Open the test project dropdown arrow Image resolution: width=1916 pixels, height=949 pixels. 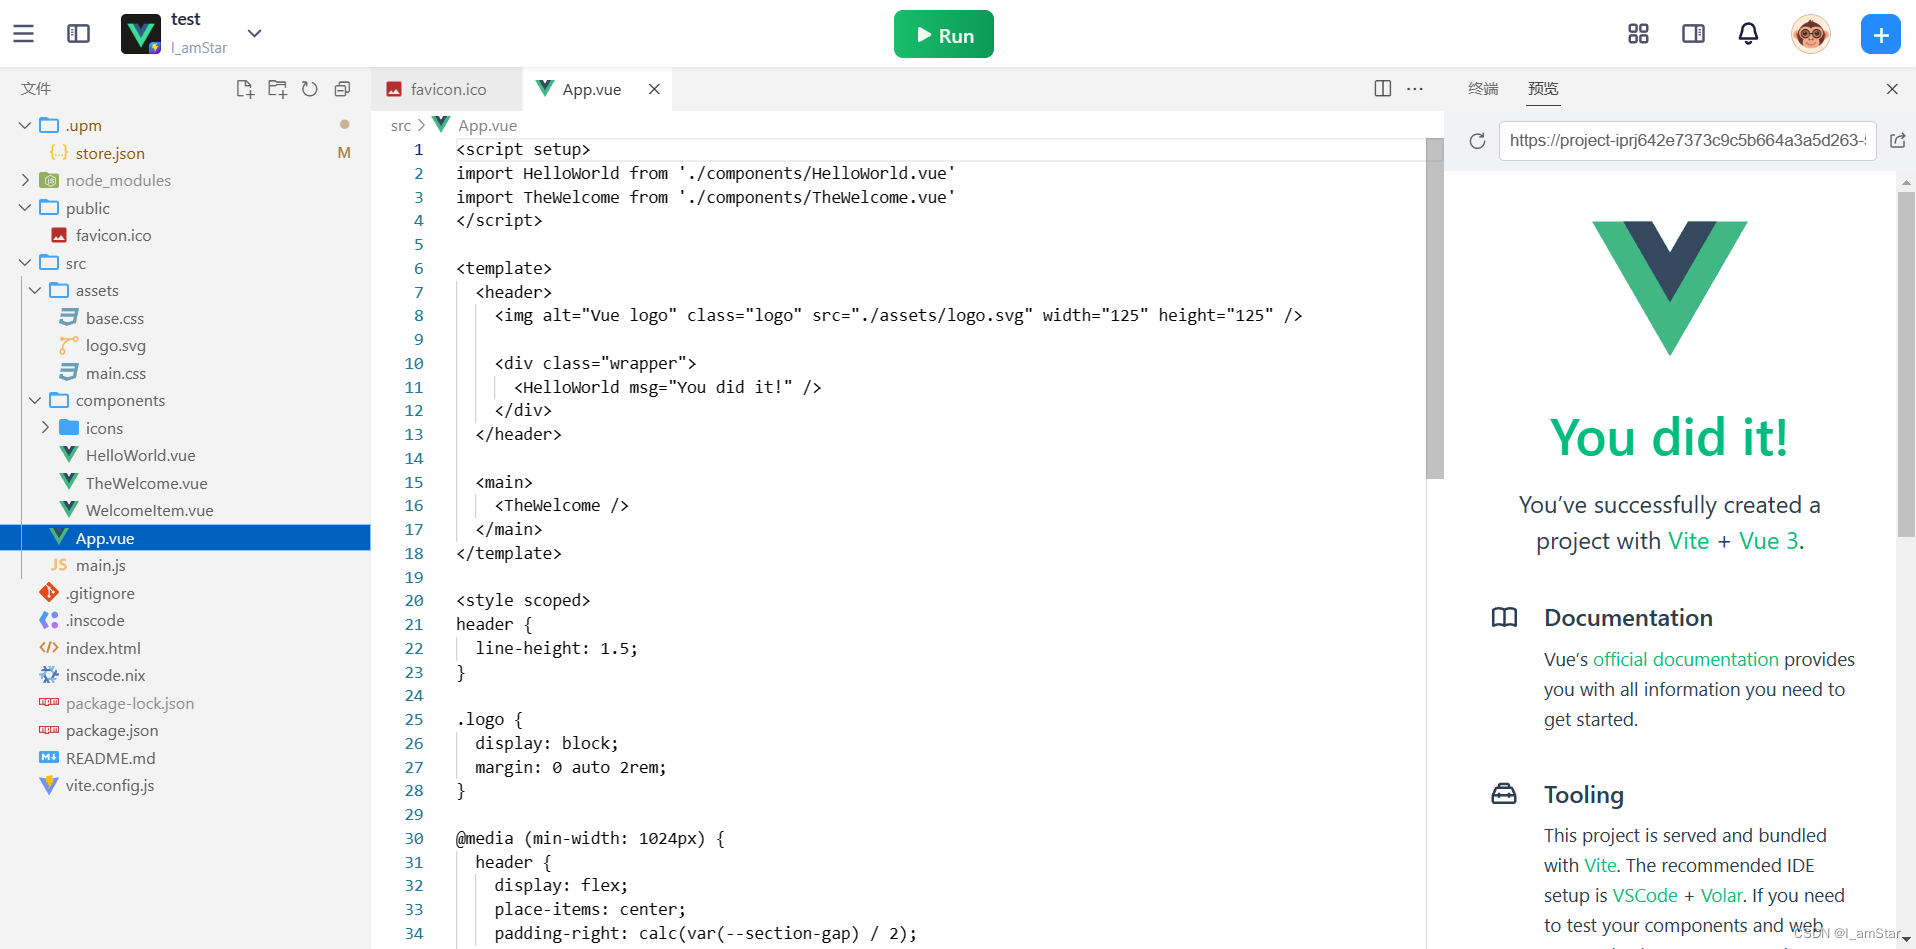(x=255, y=33)
